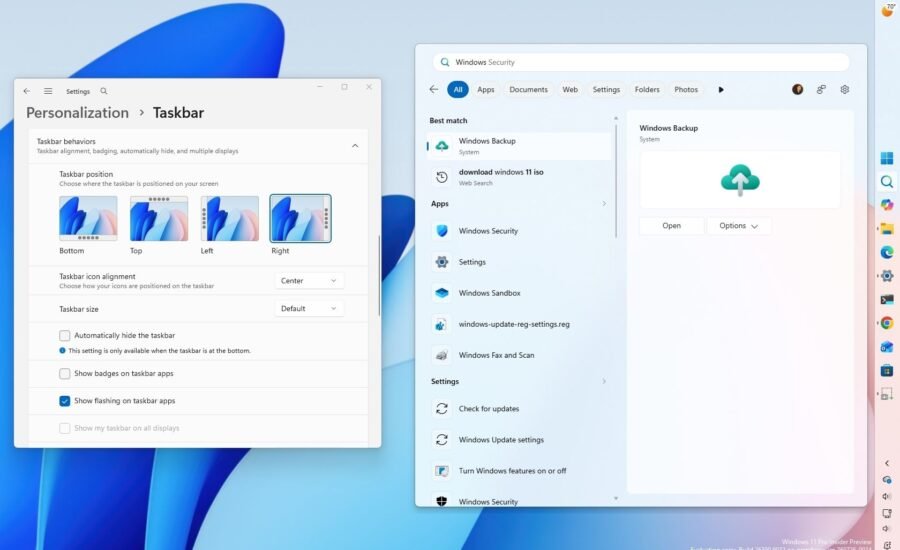The width and height of the screenshot is (900, 550).
Task: Open the Settings app result
Action: point(519,262)
